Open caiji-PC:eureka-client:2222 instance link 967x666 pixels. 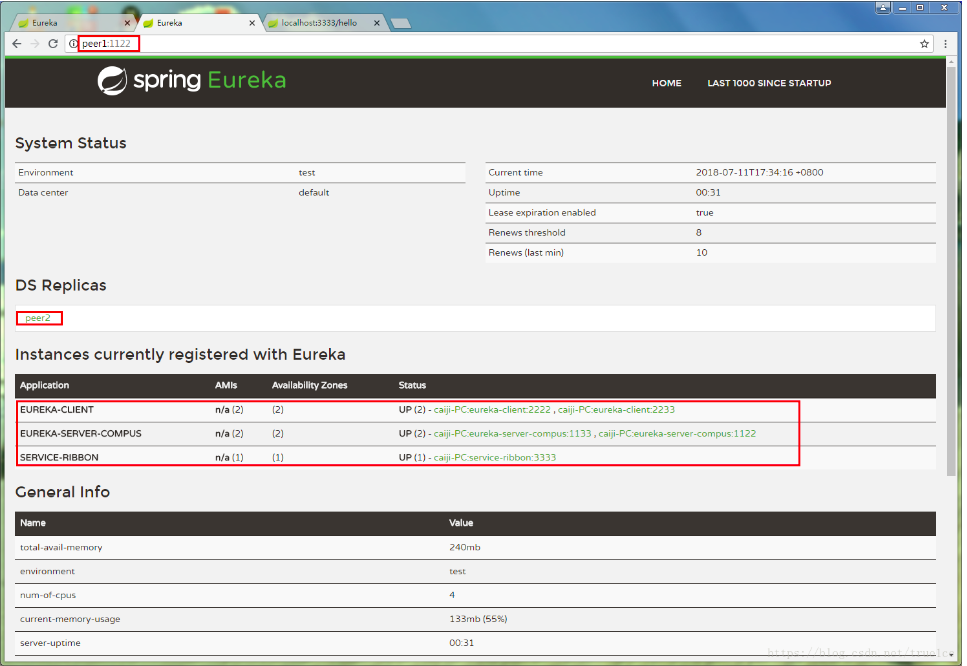pos(492,410)
